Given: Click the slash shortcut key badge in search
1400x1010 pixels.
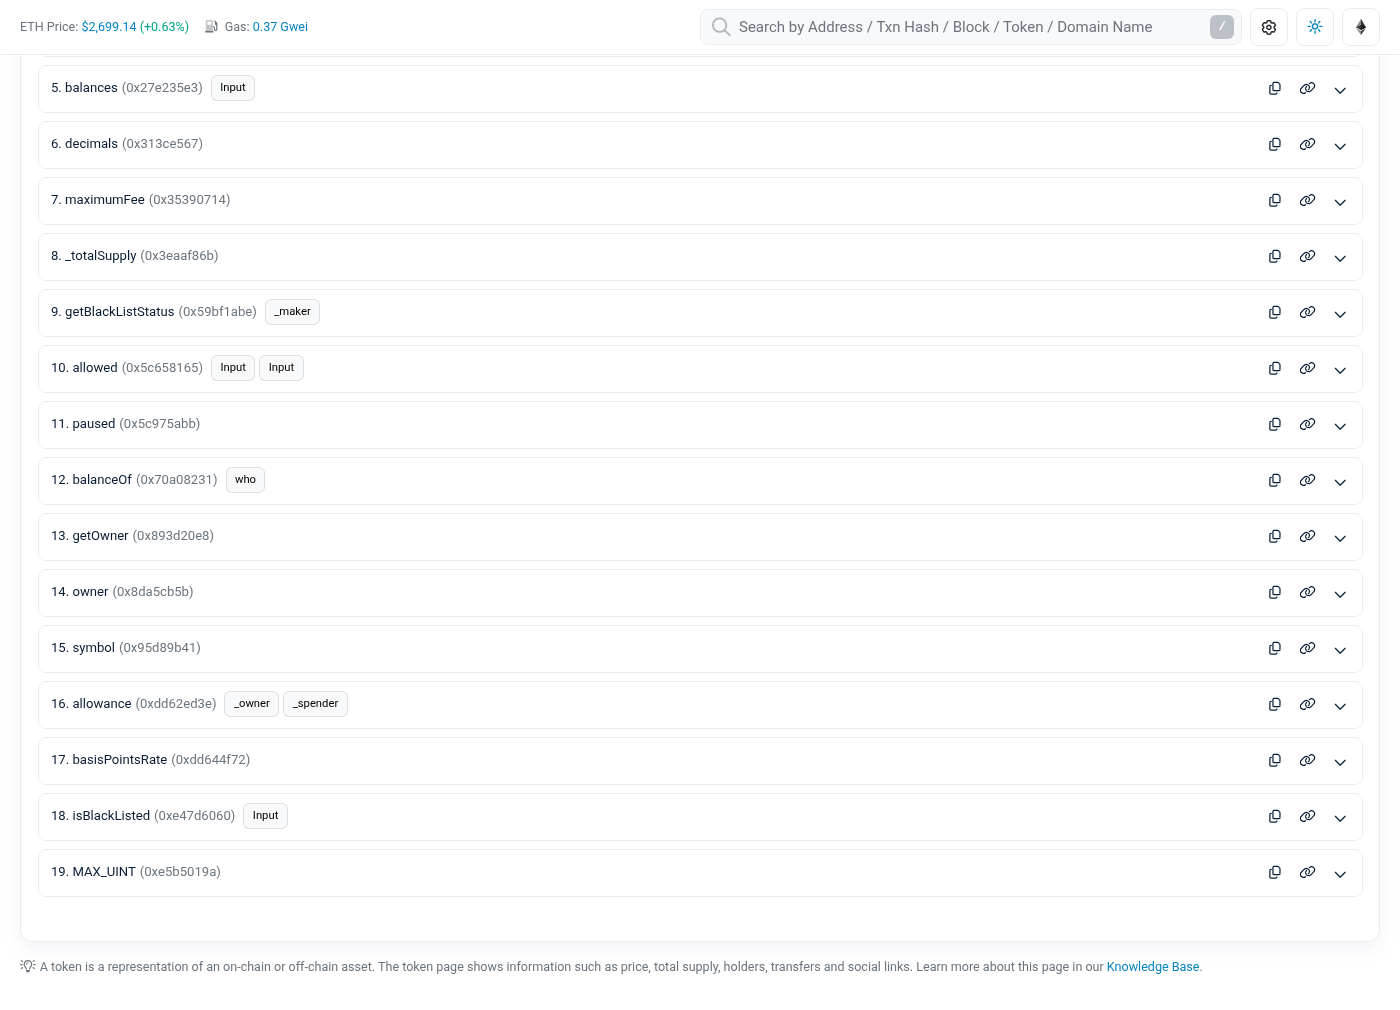Looking at the screenshot, I should coord(1222,27).
